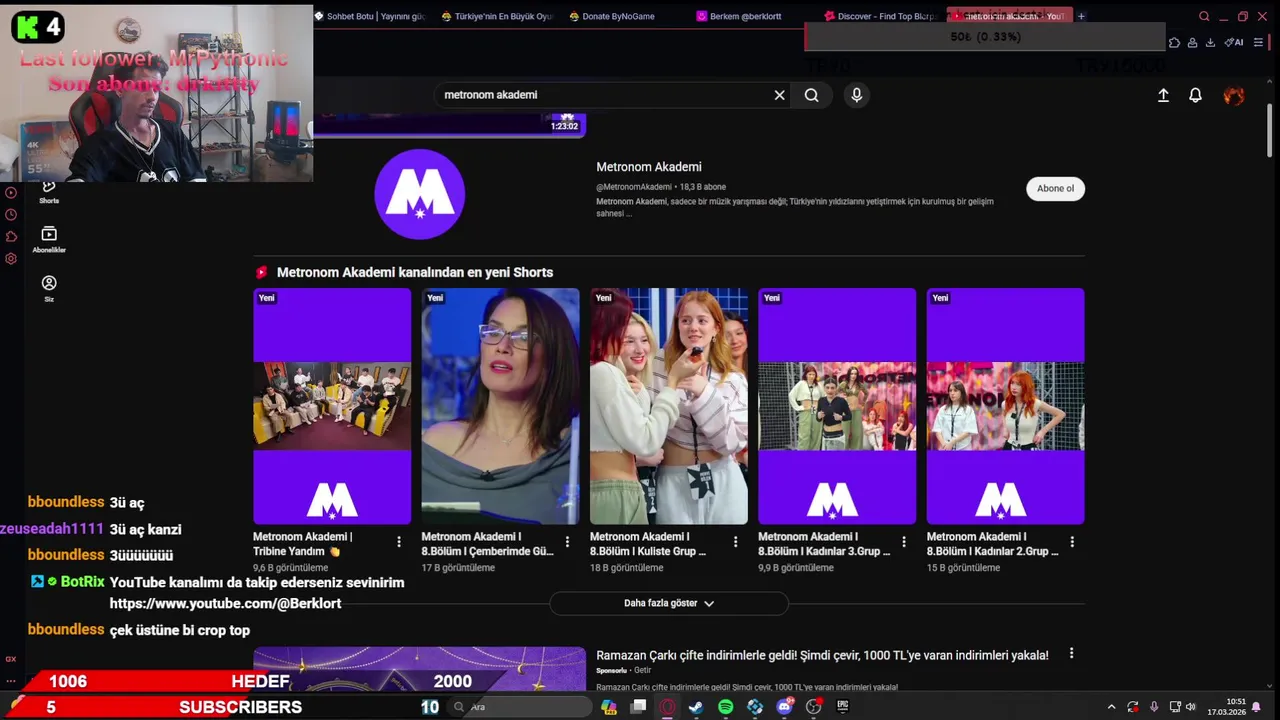Click the Windows taskbar search box
Screen dimensions: 1280x720
tap(520, 707)
